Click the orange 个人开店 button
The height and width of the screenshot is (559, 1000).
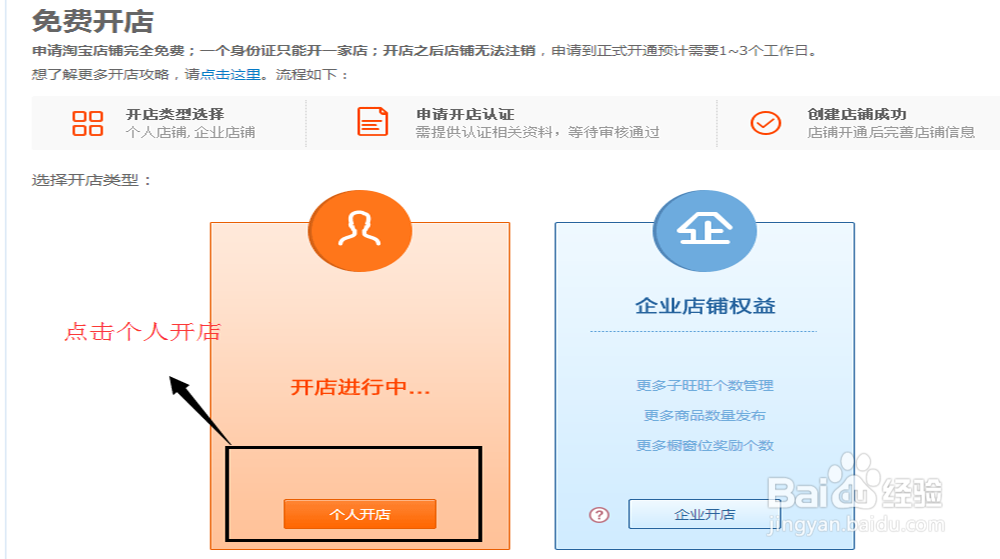pos(360,514)
